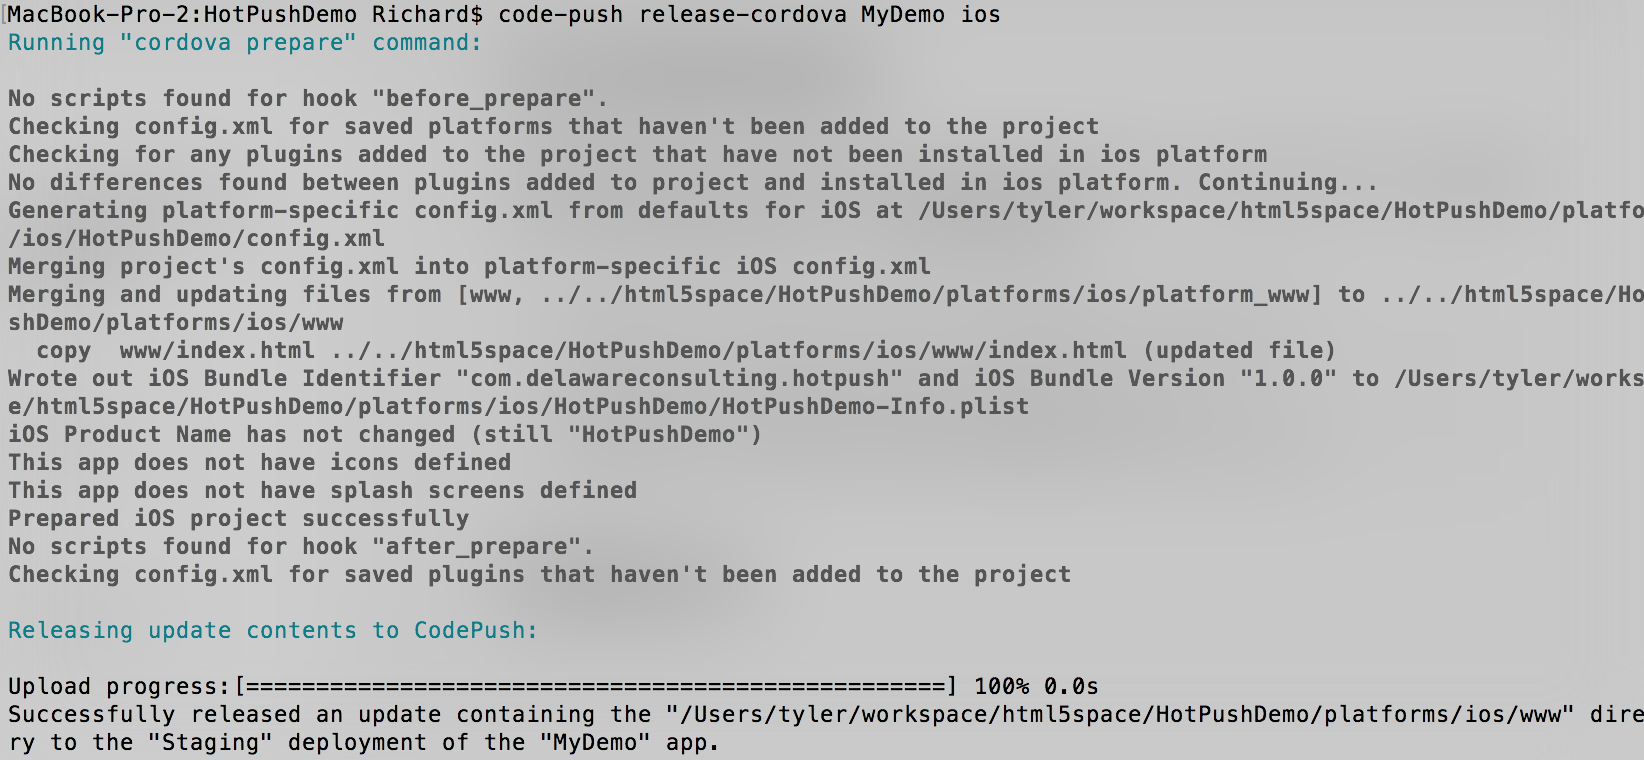Click the 'code-push release-cordova MyDemo ios' command text
The width and height of the screenshot is (1644, 760).
(749, 15)
